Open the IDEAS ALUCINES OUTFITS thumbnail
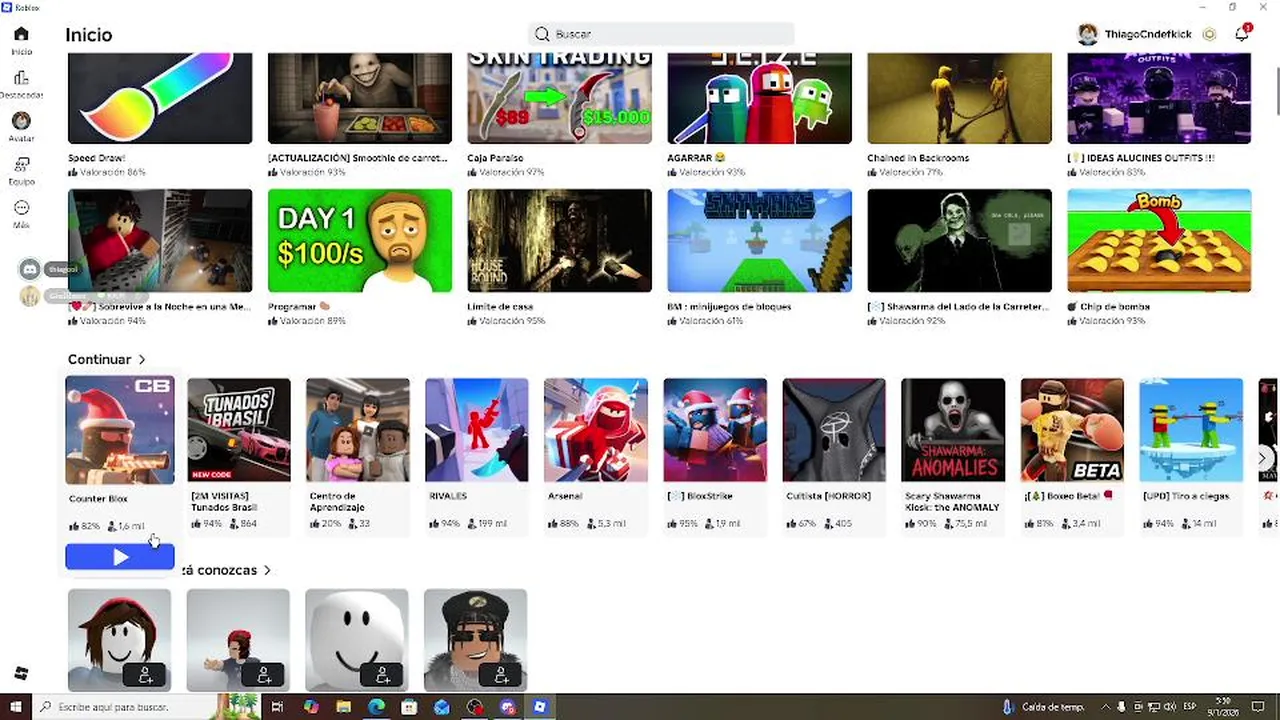This screenshot has width=1280, height=720. tap(1159, 98)
